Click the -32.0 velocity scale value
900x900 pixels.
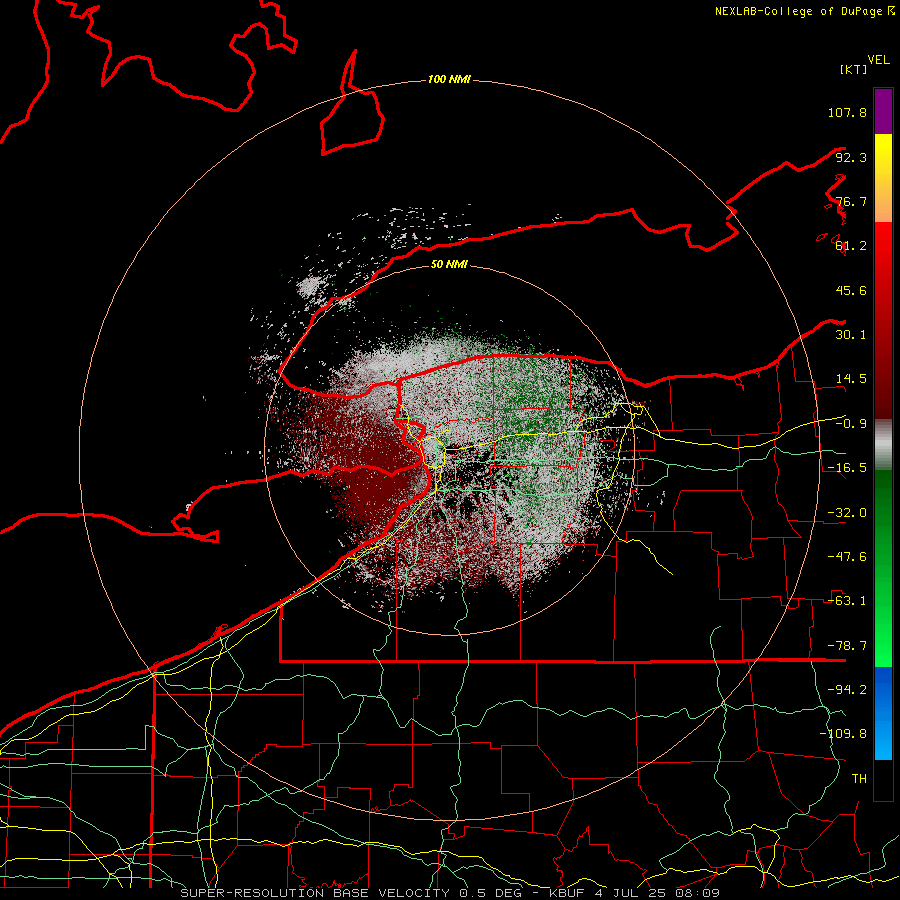click(847, 513)
